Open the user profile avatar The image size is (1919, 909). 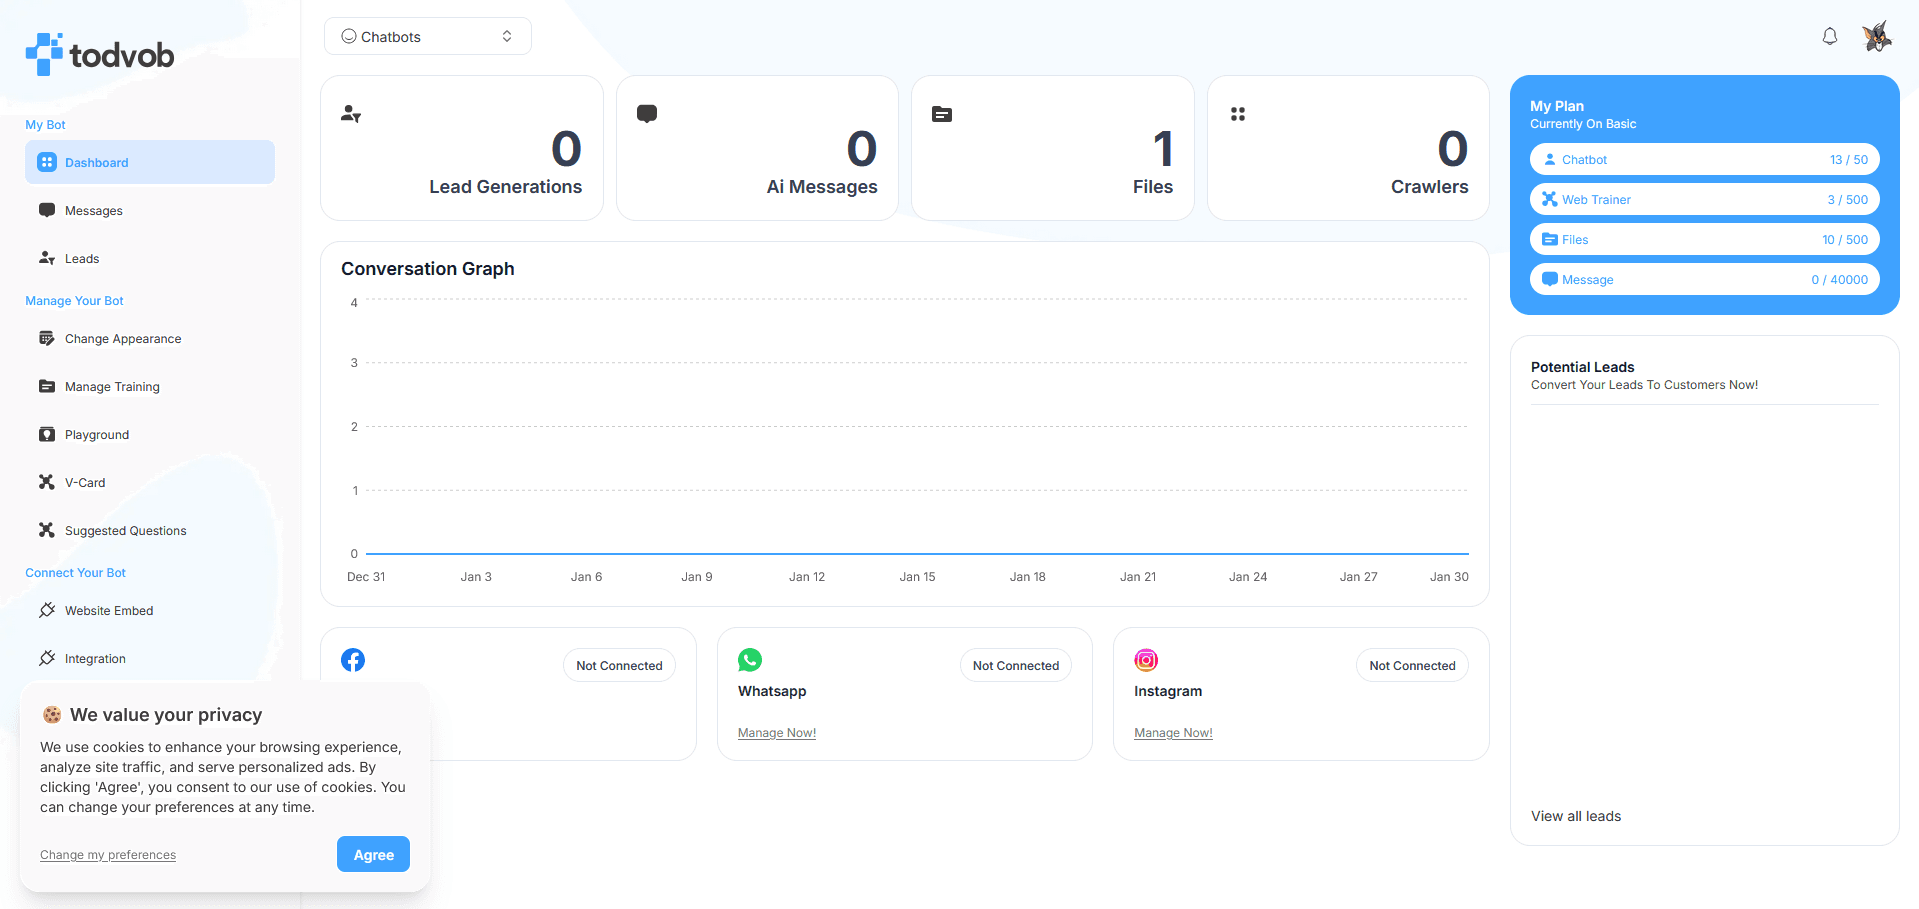pyautogui.click(x=1876, y=37)
